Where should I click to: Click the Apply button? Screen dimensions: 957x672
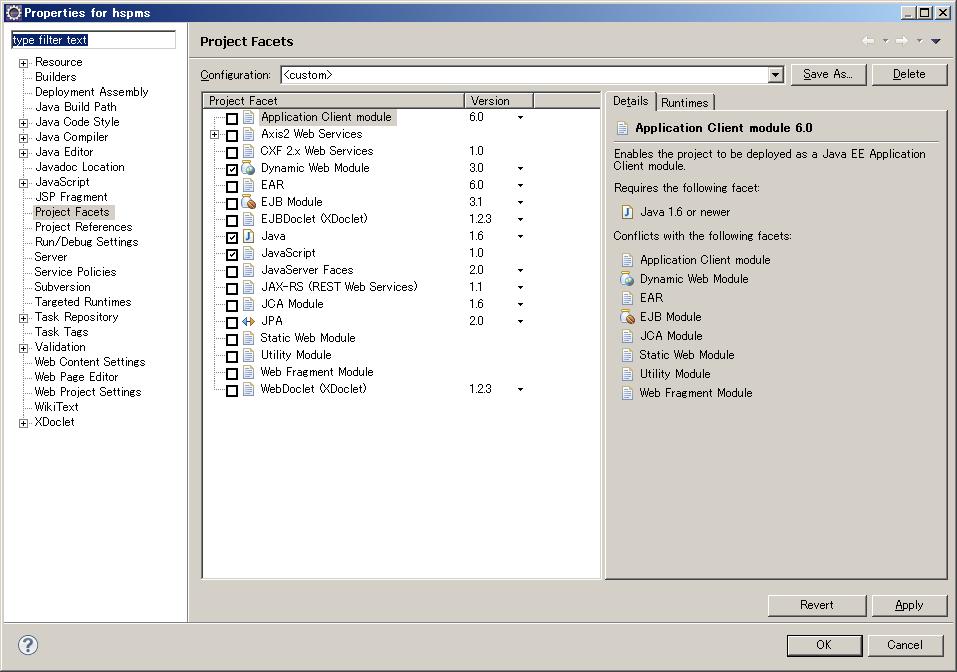[x=909, y=605]
